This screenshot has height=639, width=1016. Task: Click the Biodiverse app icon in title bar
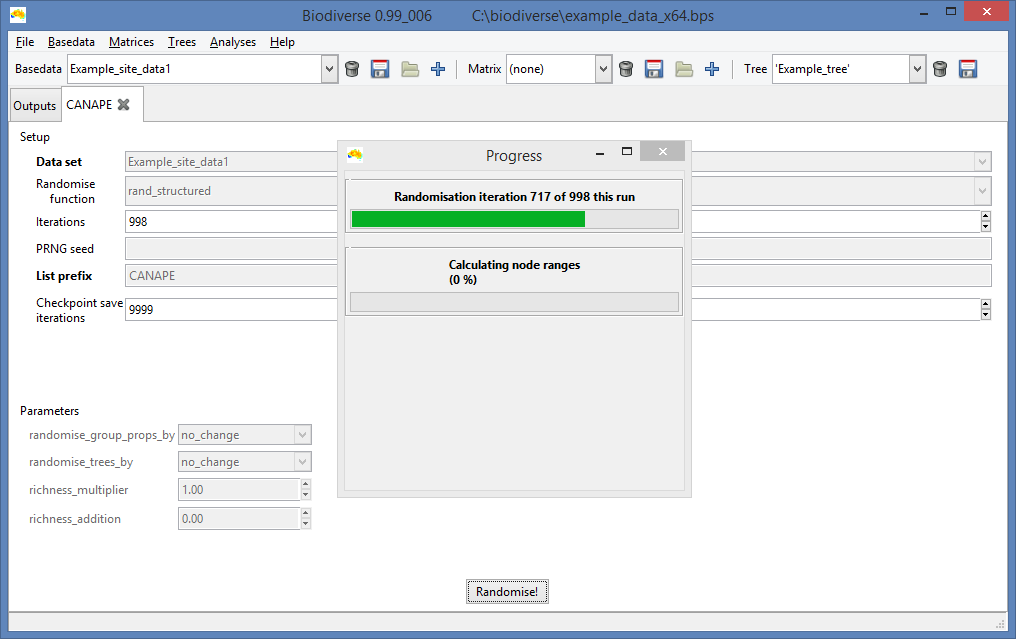click(18, 14)
